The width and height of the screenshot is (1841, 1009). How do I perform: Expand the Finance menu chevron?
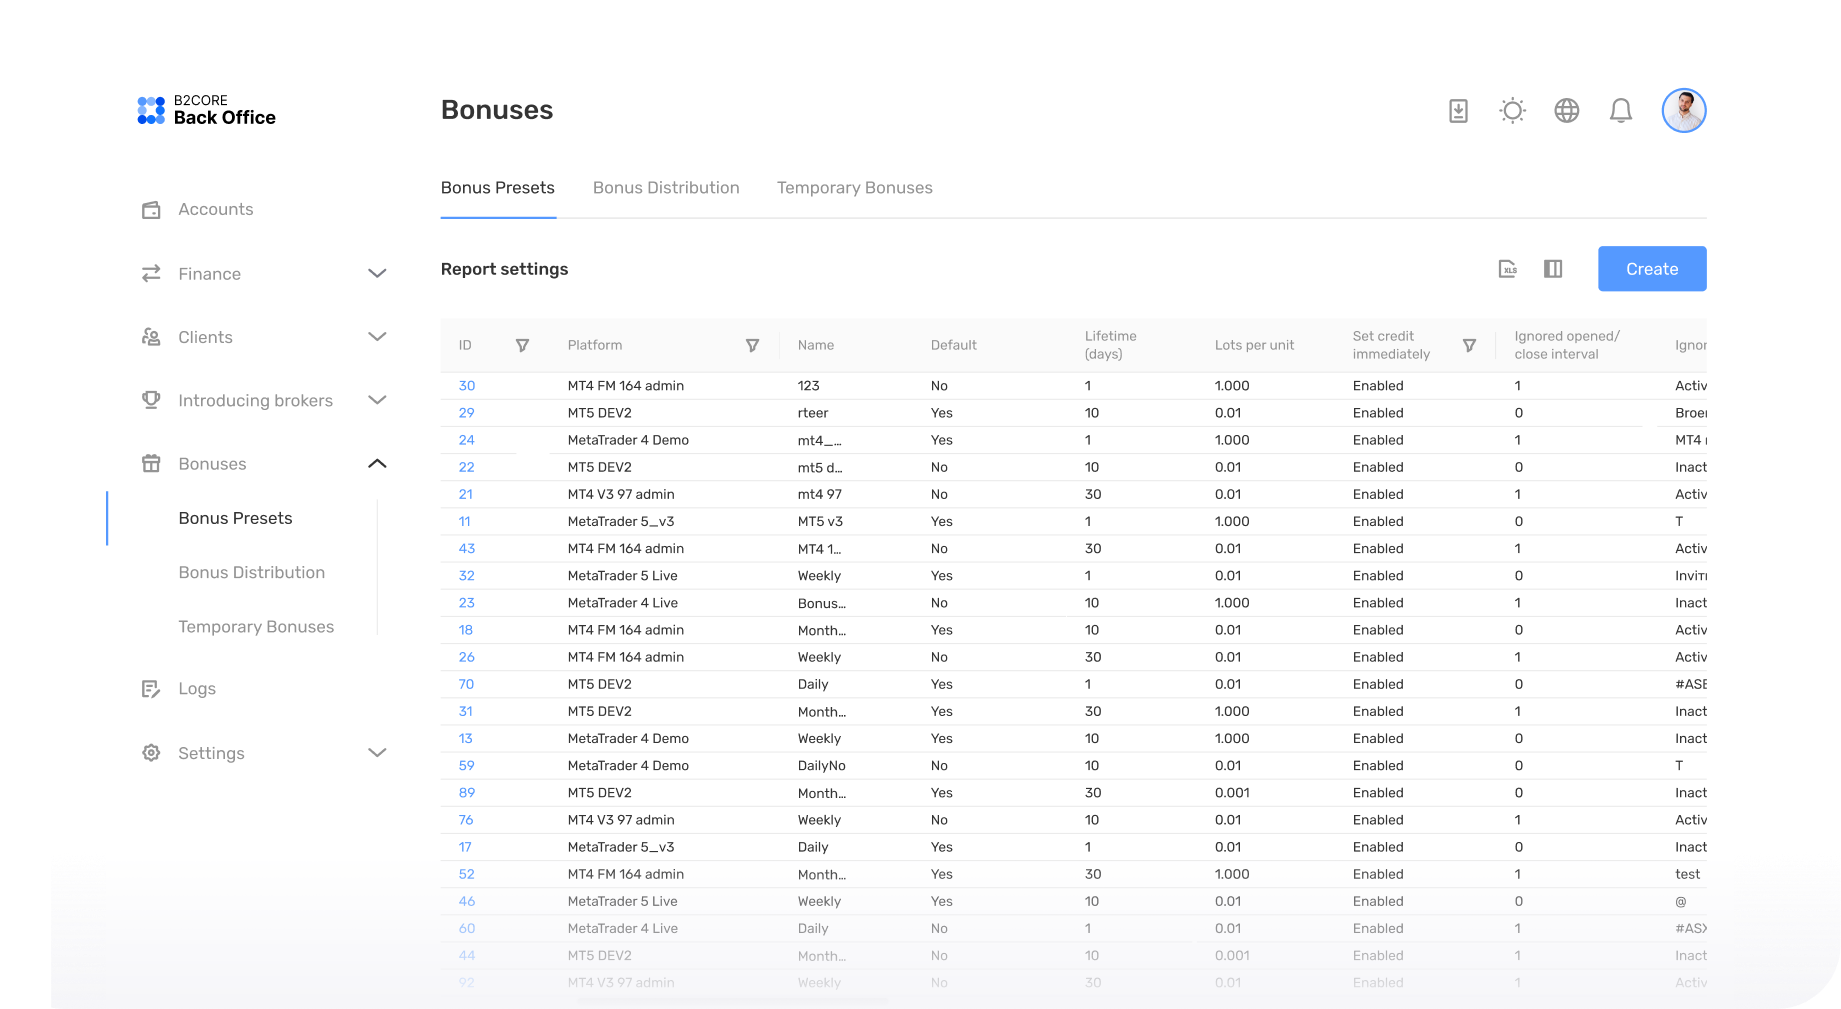pyautogui.click(x=377, y=273)
